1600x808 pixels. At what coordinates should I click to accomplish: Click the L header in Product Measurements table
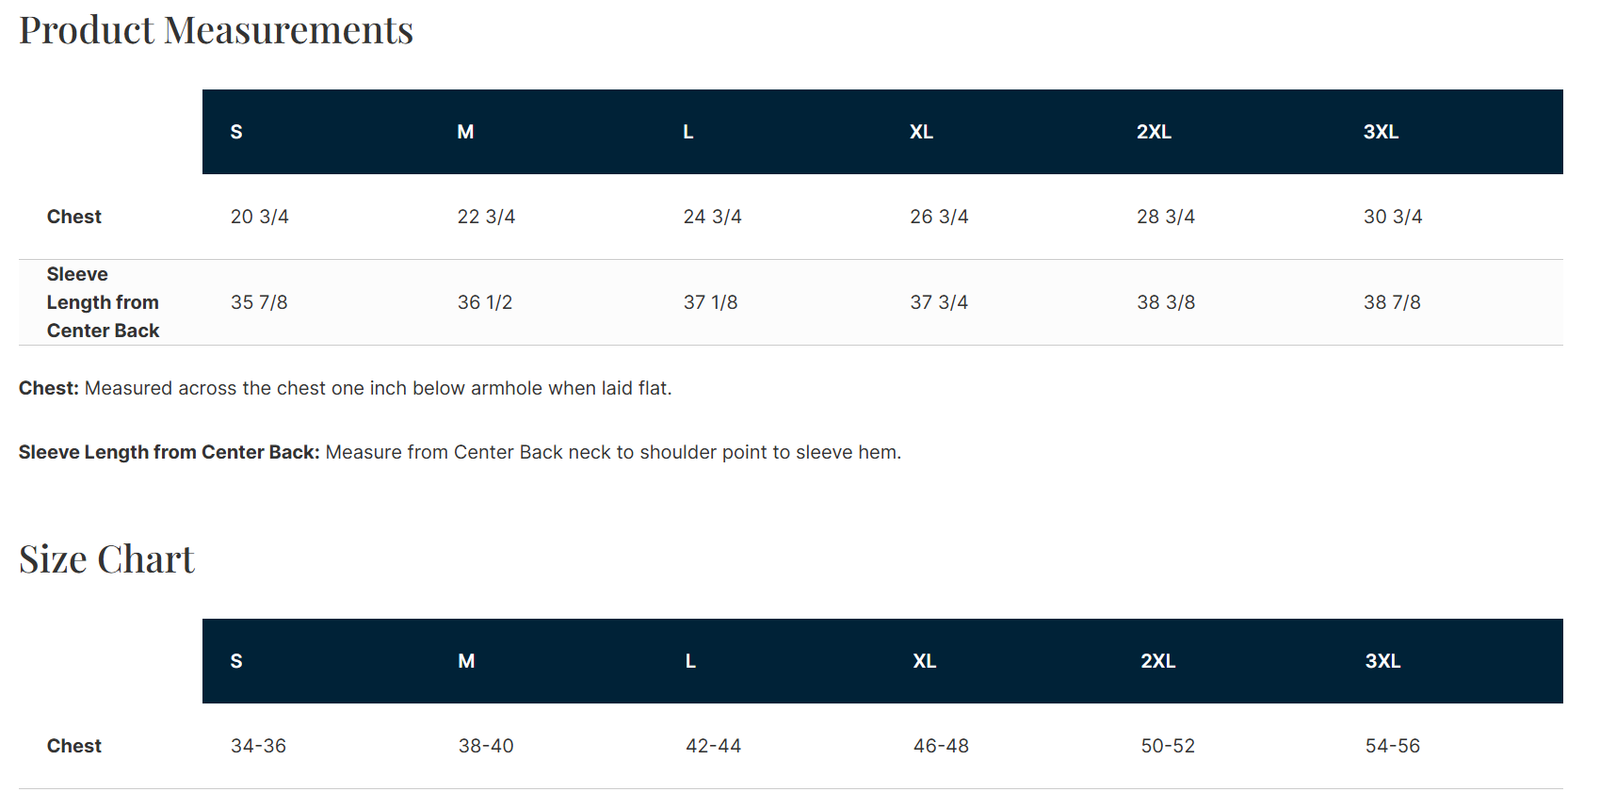pyautogui.click(x=688, y=132)
